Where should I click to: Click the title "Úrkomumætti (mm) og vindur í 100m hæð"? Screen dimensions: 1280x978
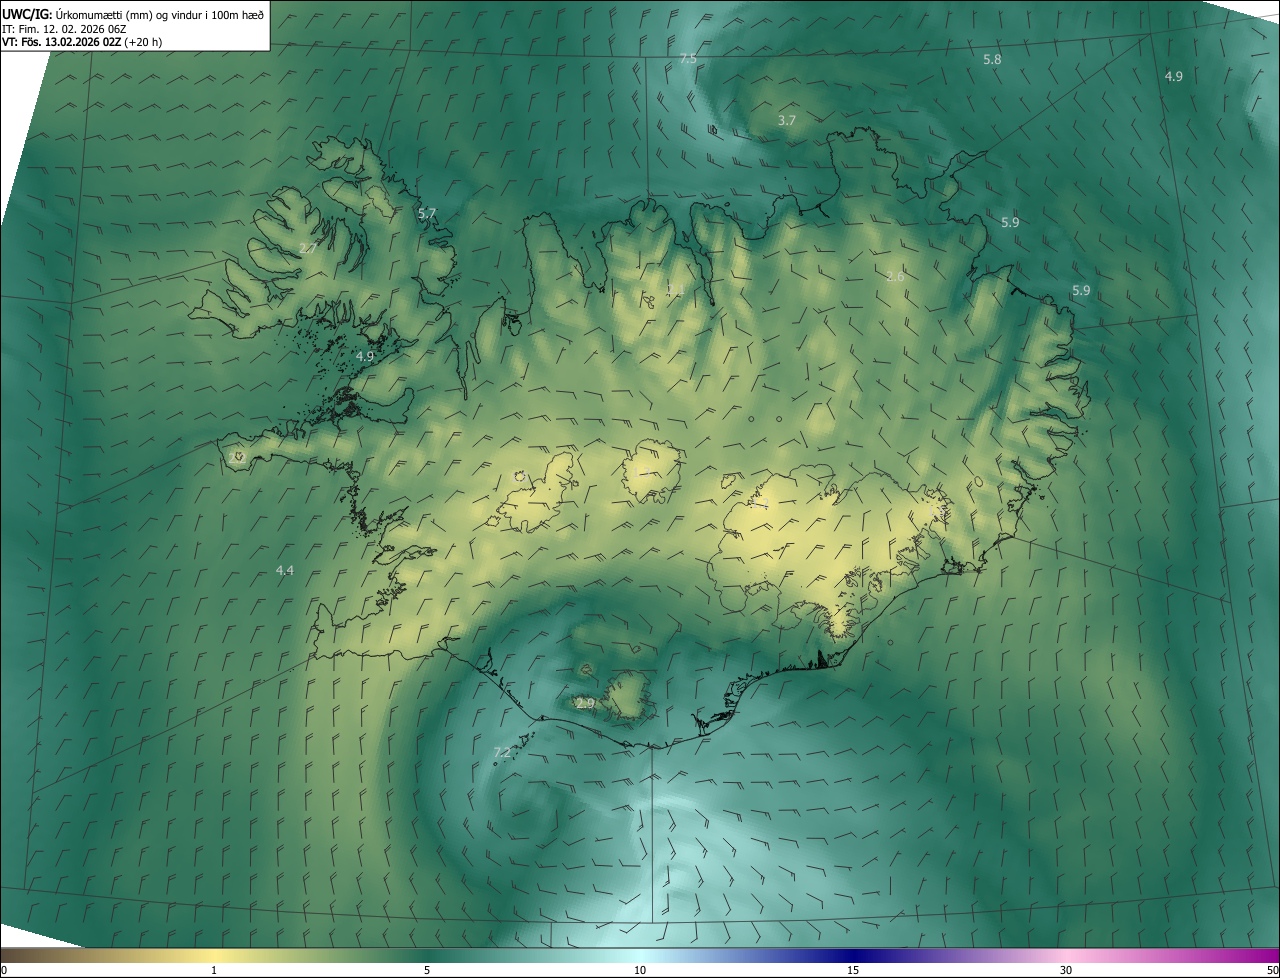(x=159, y=14)
